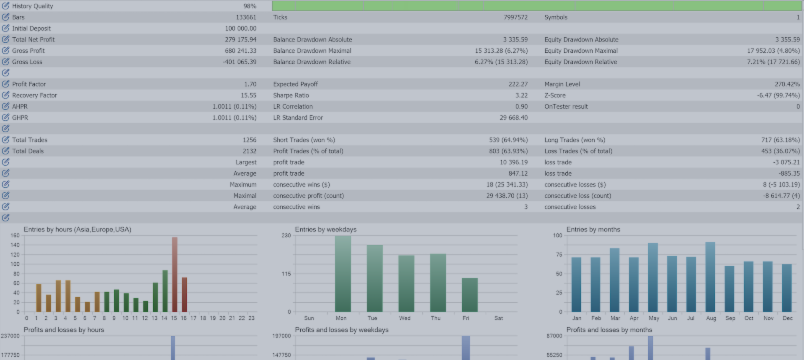Click the 'Balance Drawdown Absolute' label
804x360 pixels.
click(x=313, y=39)
